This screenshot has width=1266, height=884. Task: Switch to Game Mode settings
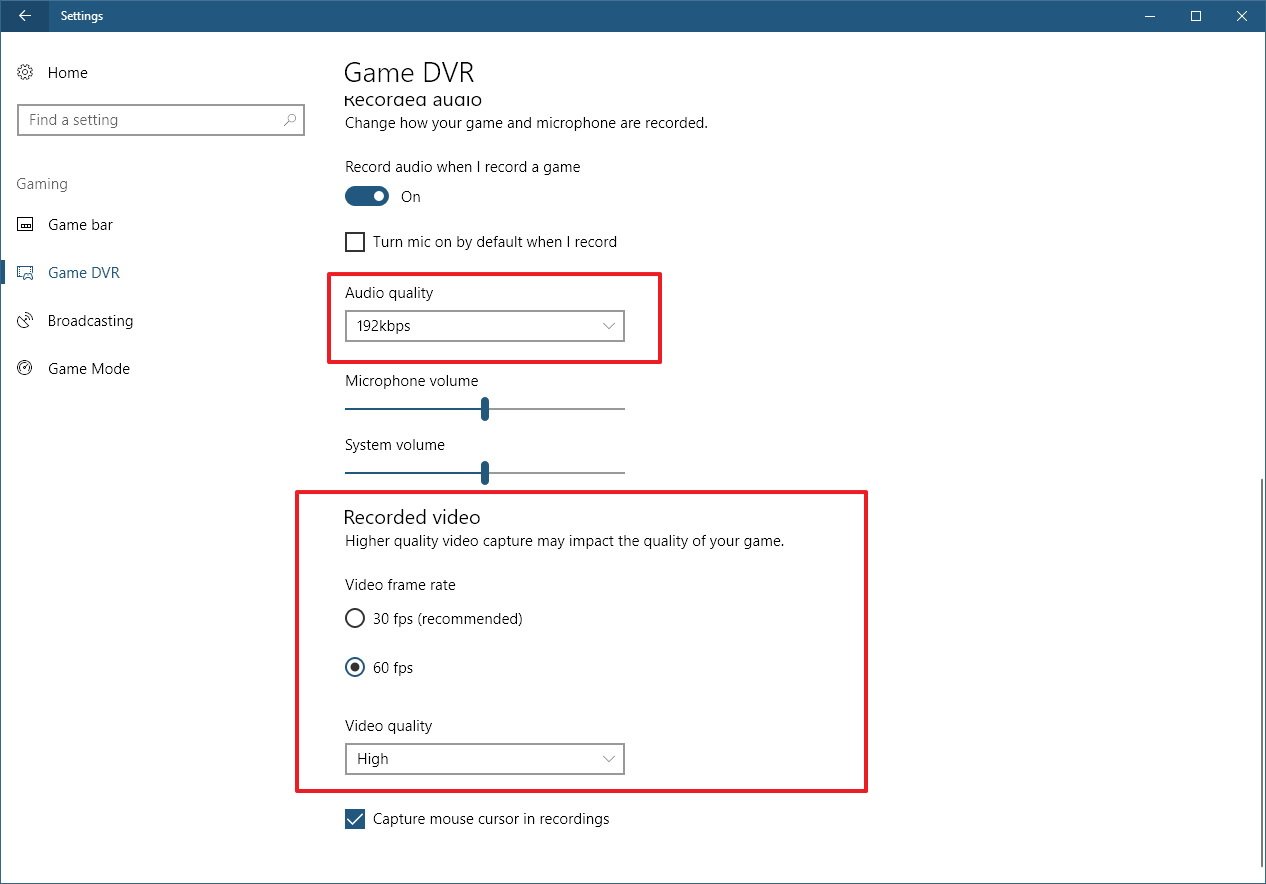click(x=88, y=369)
